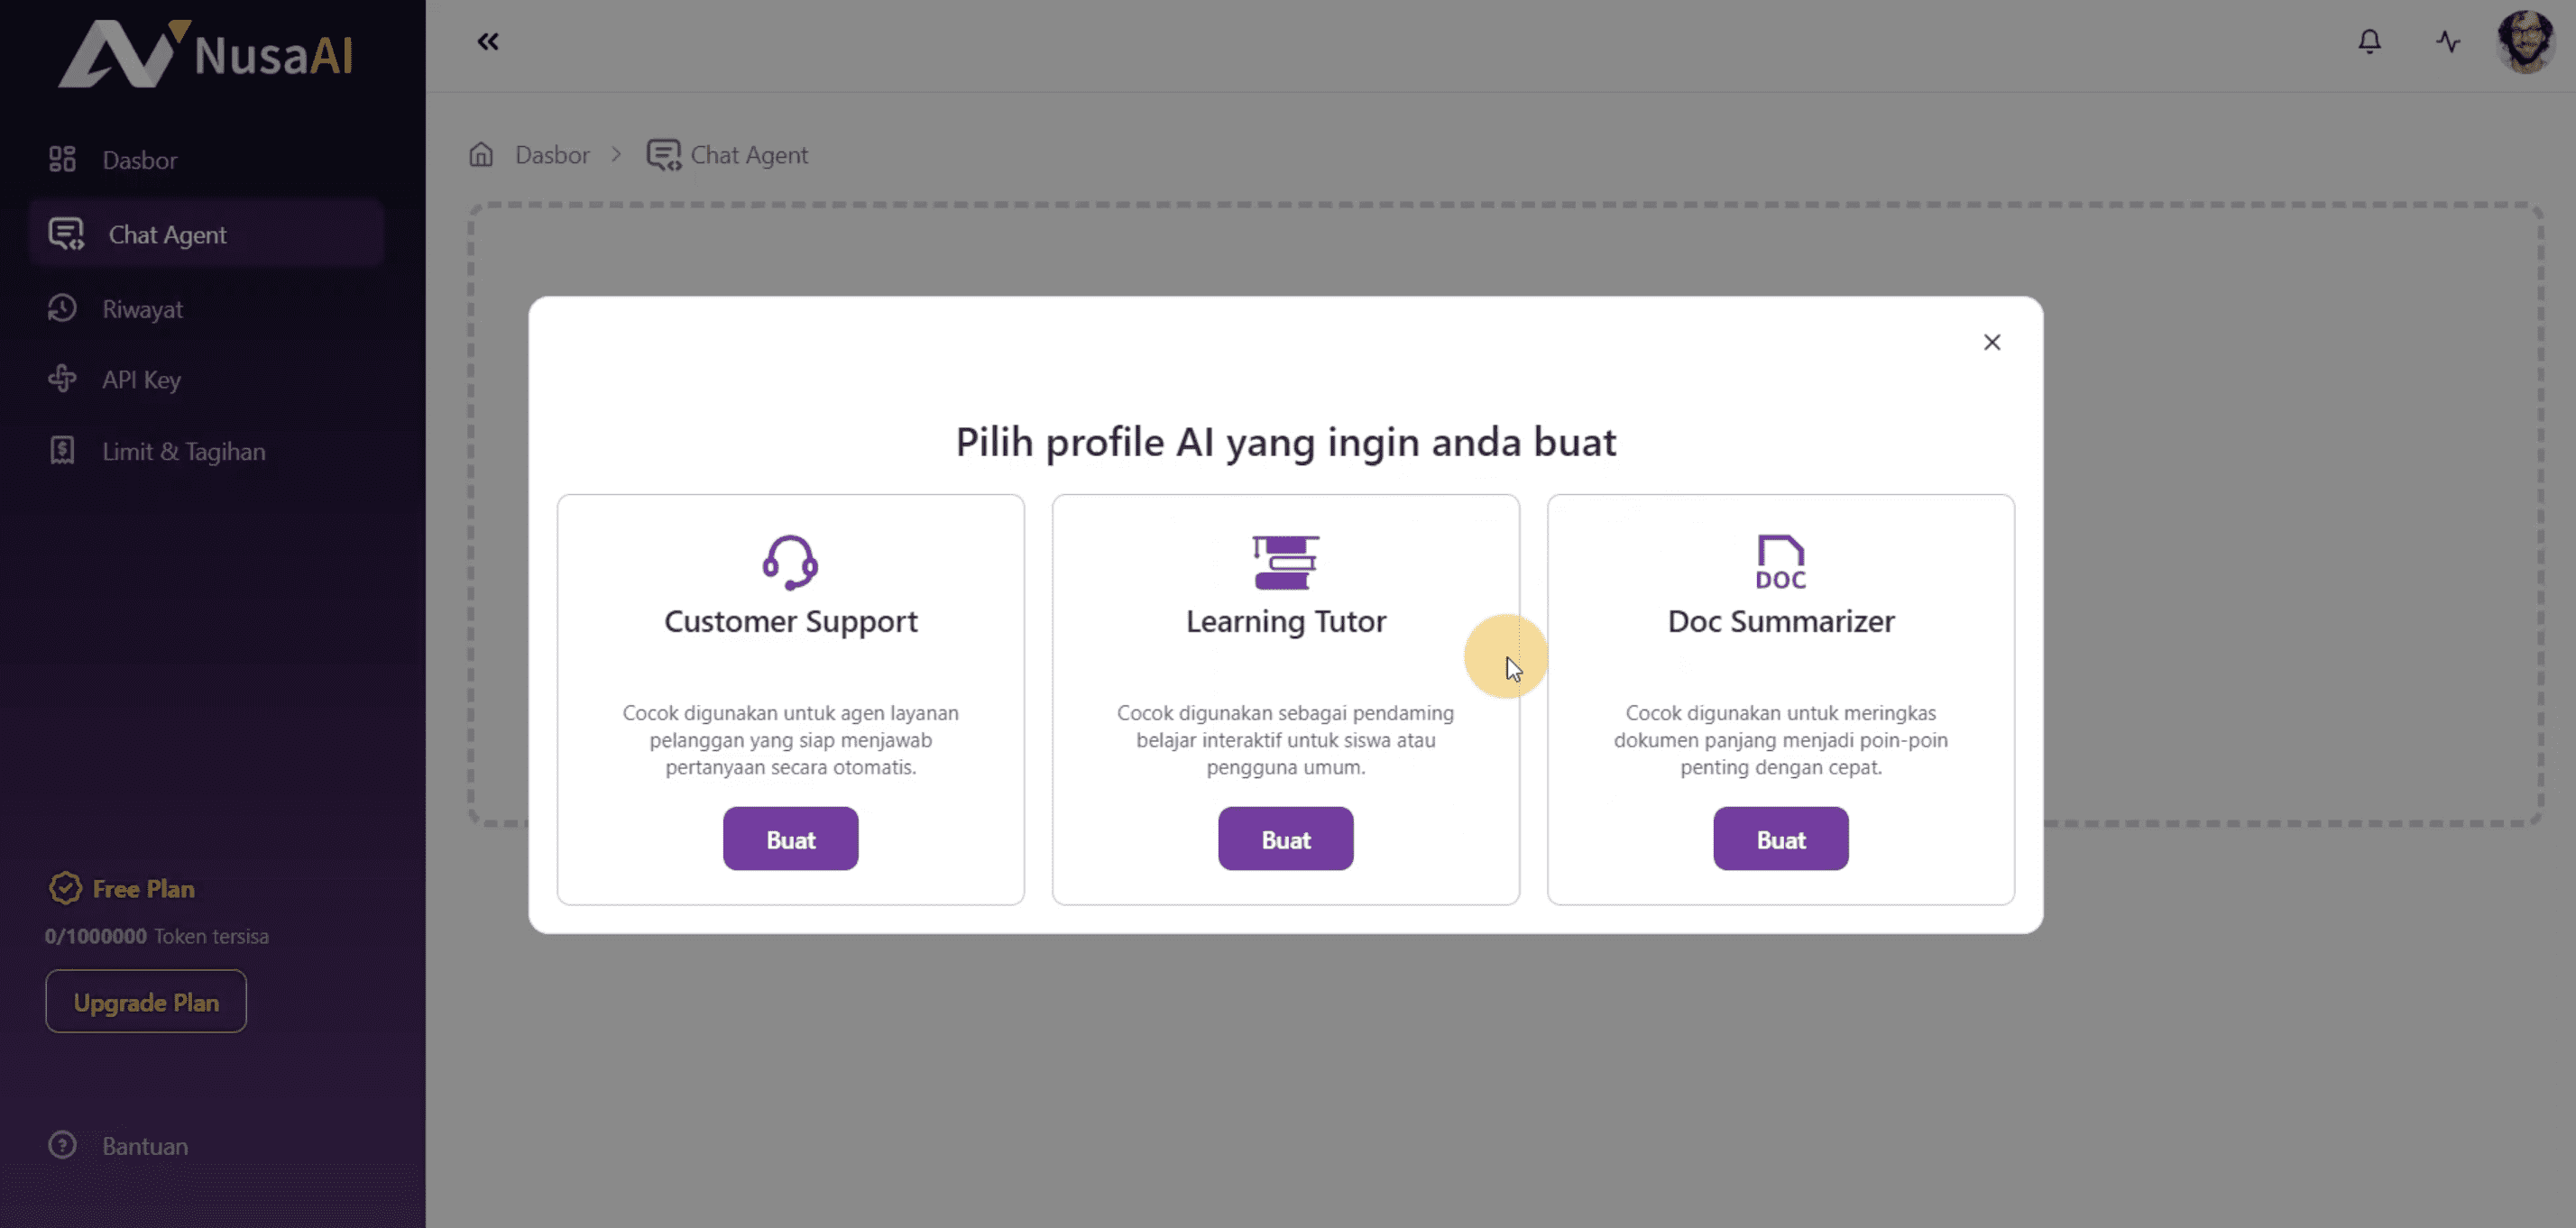Open the activity pulse icon
The width and height of the screenshot is (2576, 1228).
click(x=2447, y=42)
